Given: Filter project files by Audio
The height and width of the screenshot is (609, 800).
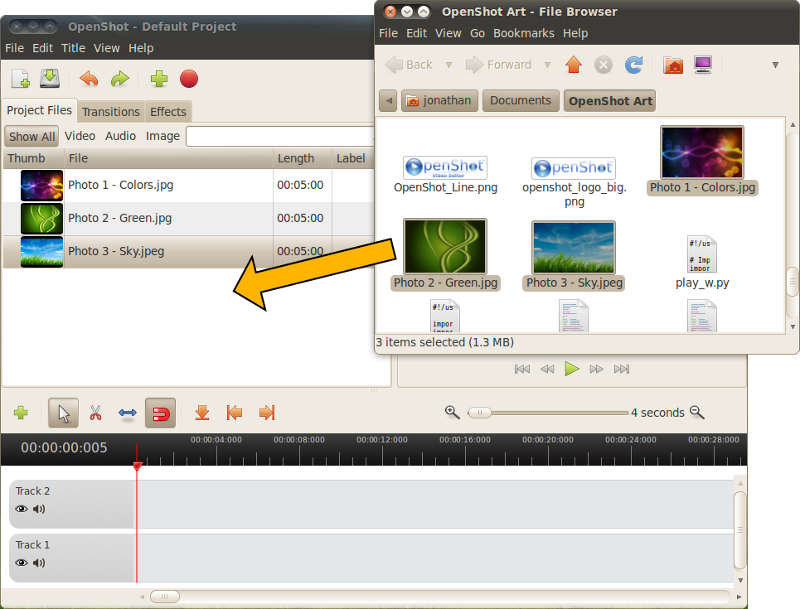Looking at the screenshot, I should tap(120, 136).
